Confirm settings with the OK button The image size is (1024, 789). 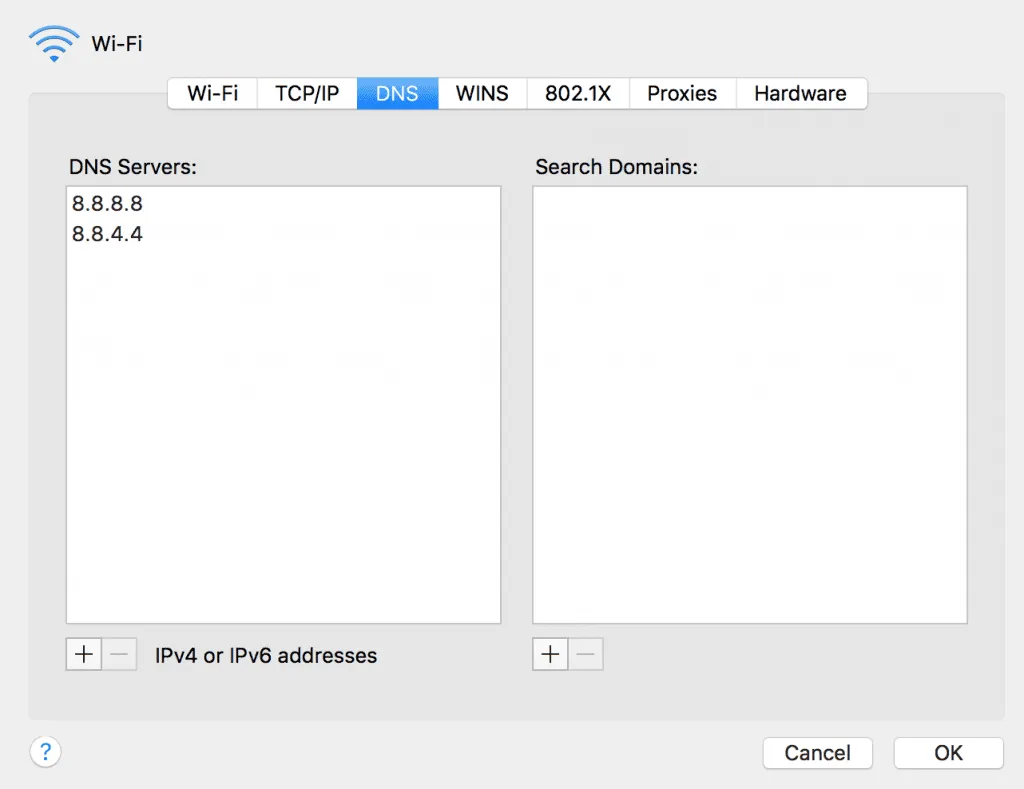(948, 753)
